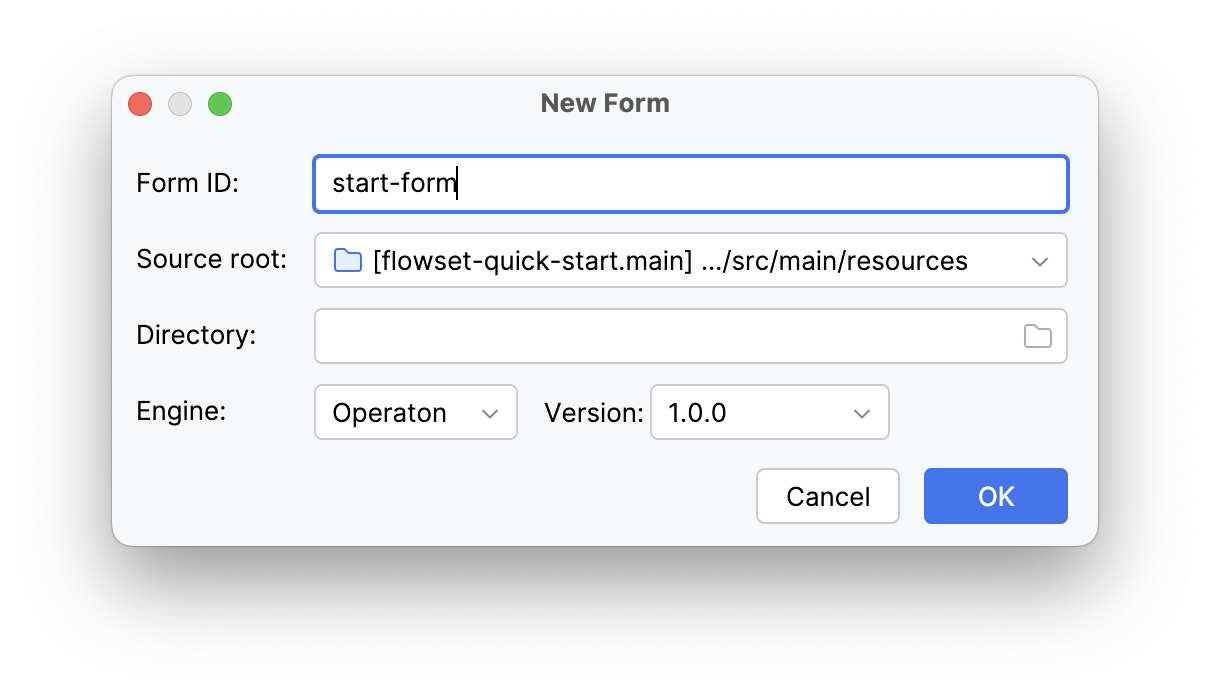The height and width of the screenshot is (694, 1210).
Task: Focus the Form ID input field
Action: (690, 184)
